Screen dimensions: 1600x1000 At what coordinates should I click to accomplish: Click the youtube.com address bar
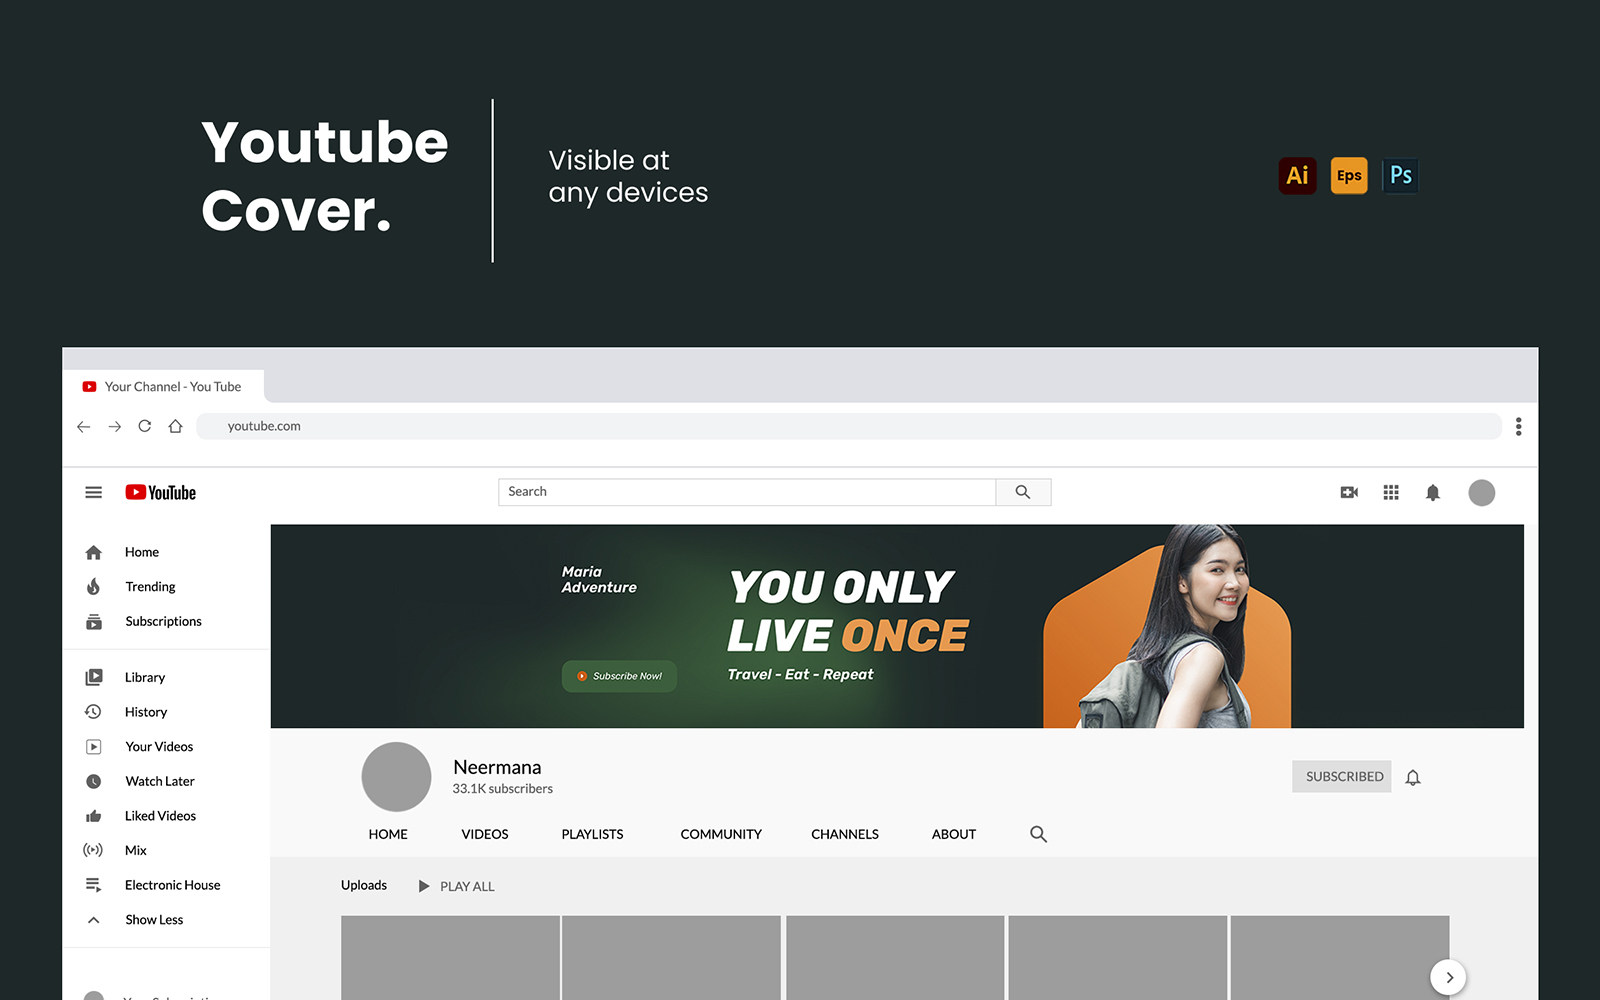[x=849, y=426]
